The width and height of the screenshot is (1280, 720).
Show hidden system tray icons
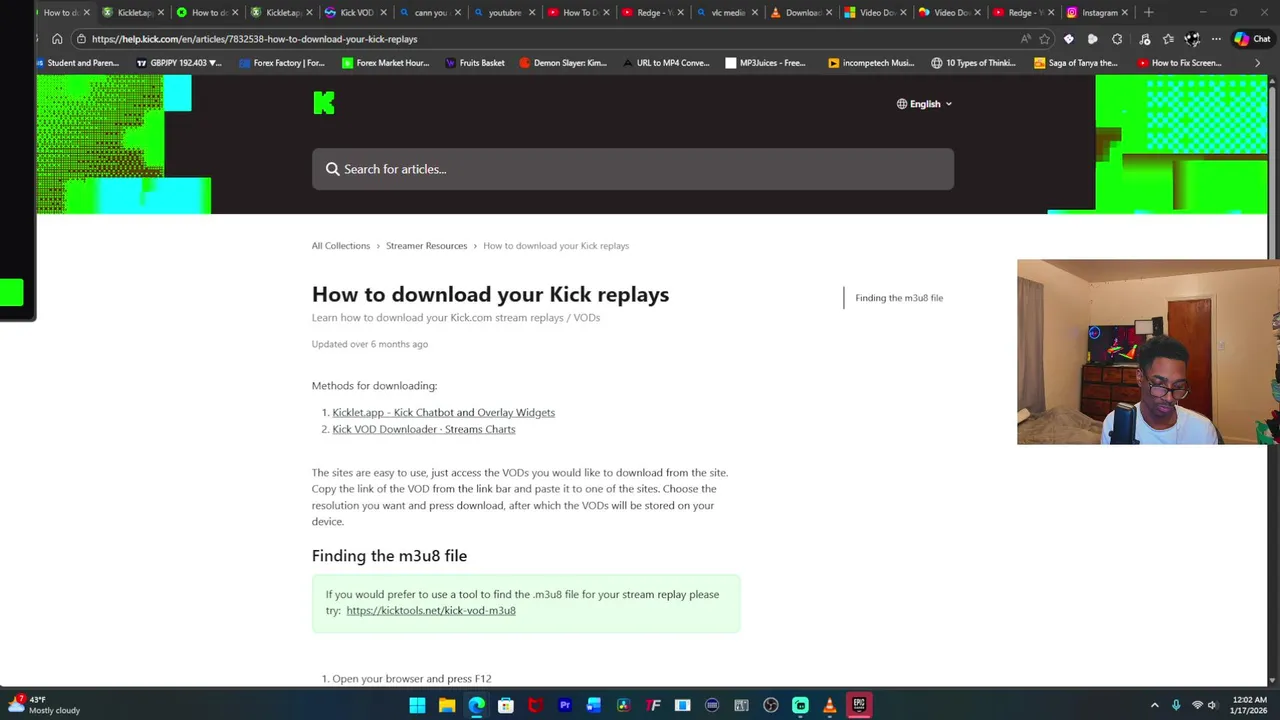coord(1154,705)
